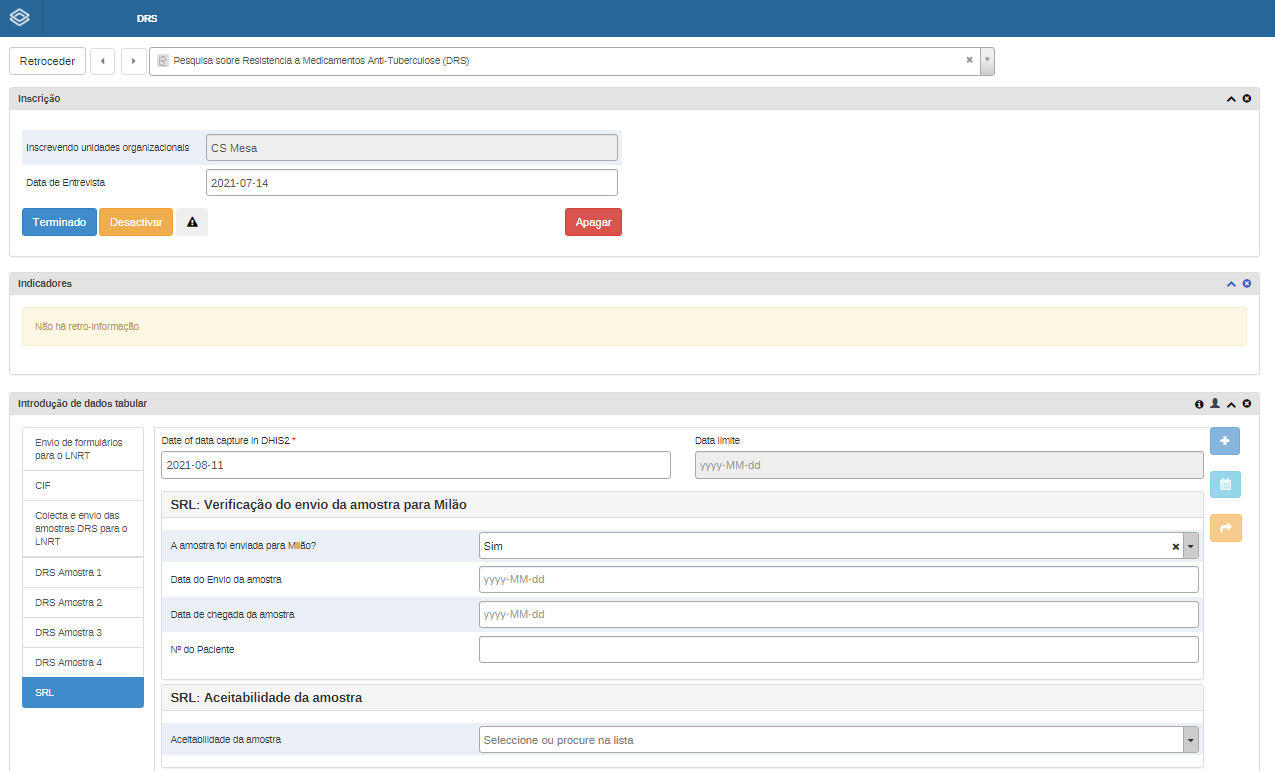Open the CIF stage tab
The width and height of the screenshot is (1275, 771).
83,485
